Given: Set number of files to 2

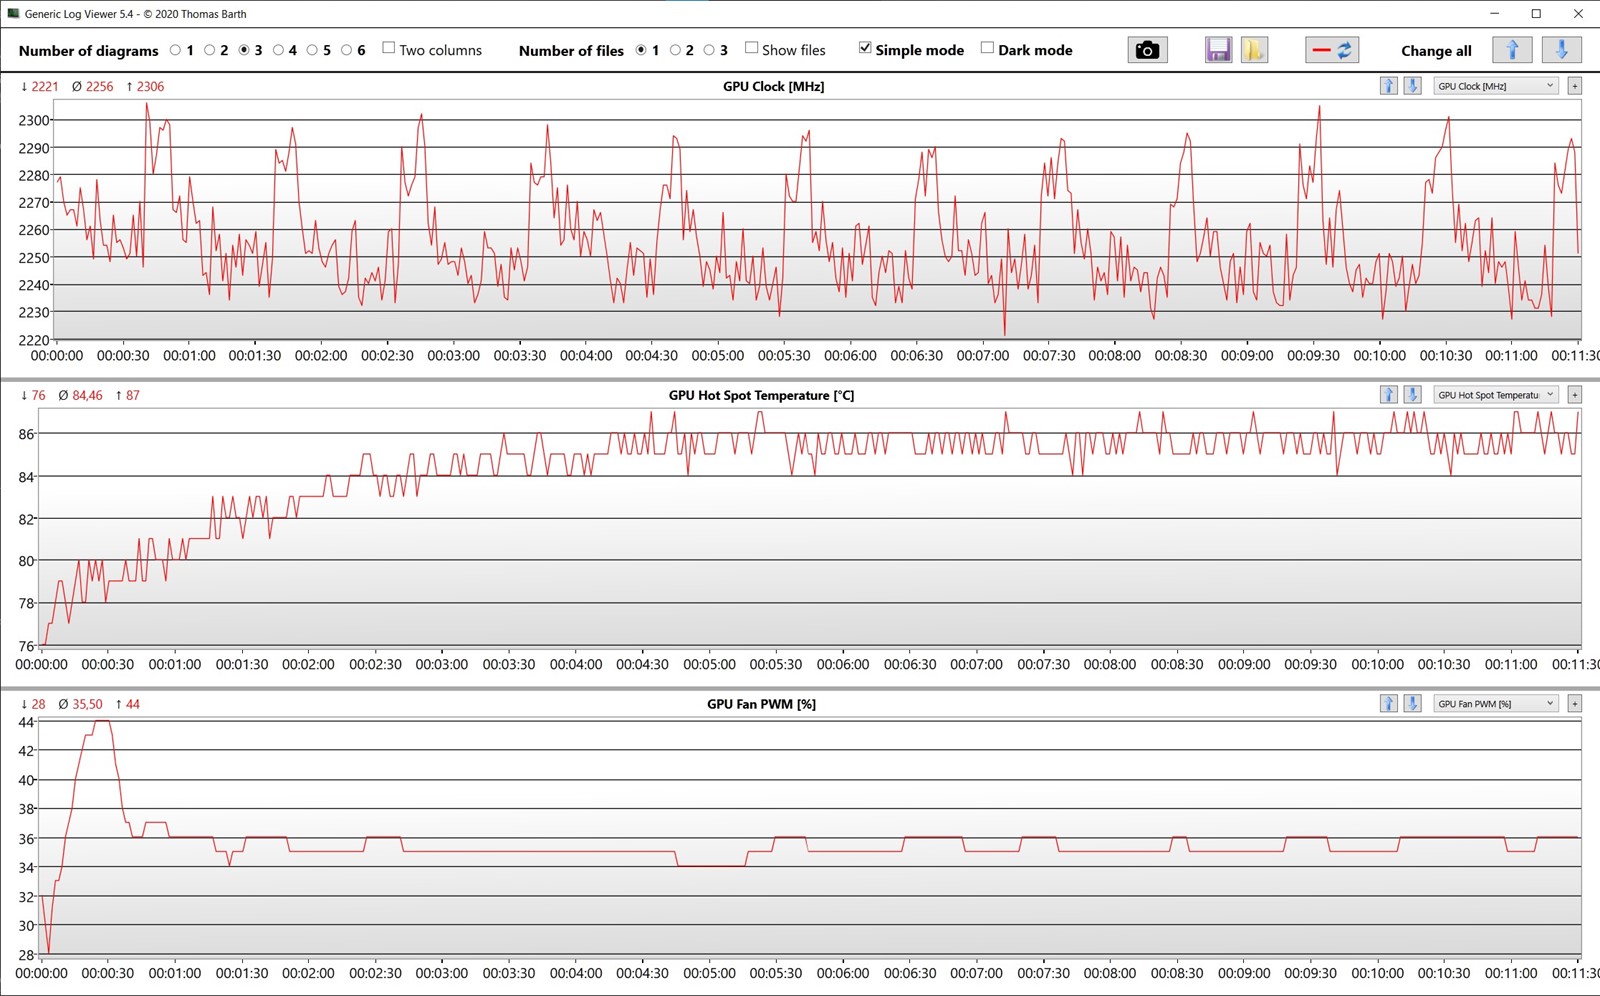Looking at the screenshot, I should pos(675,50).
